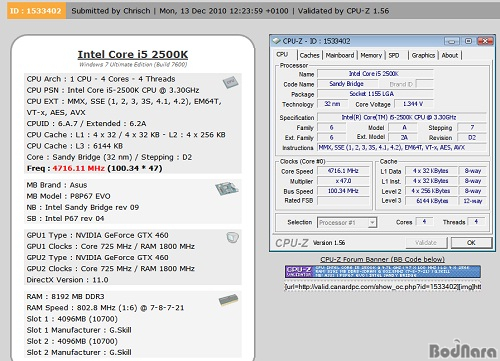This screenshot has height=361, width=500.
Task: Click the CPU Cache L3 6144 KB line
Action: pos(75,146)
